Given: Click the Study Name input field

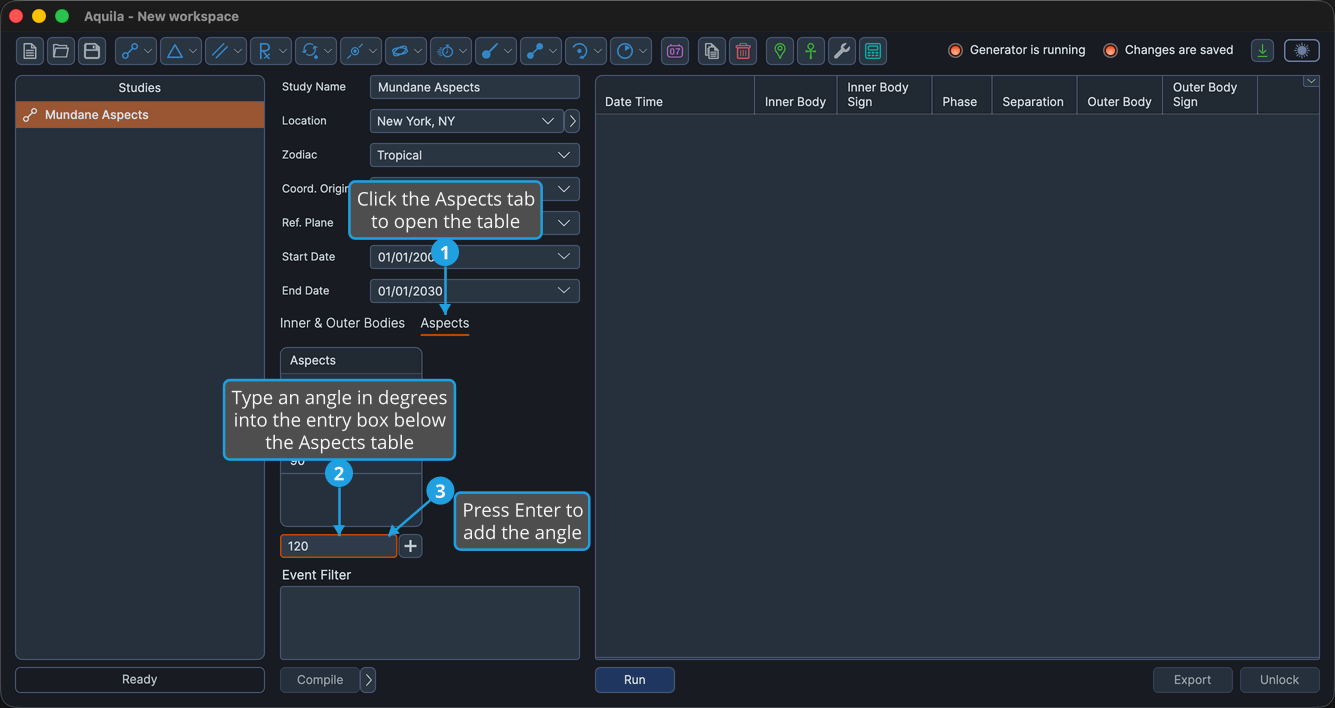Looking at the screenshot, I should [x=475, y=87].
